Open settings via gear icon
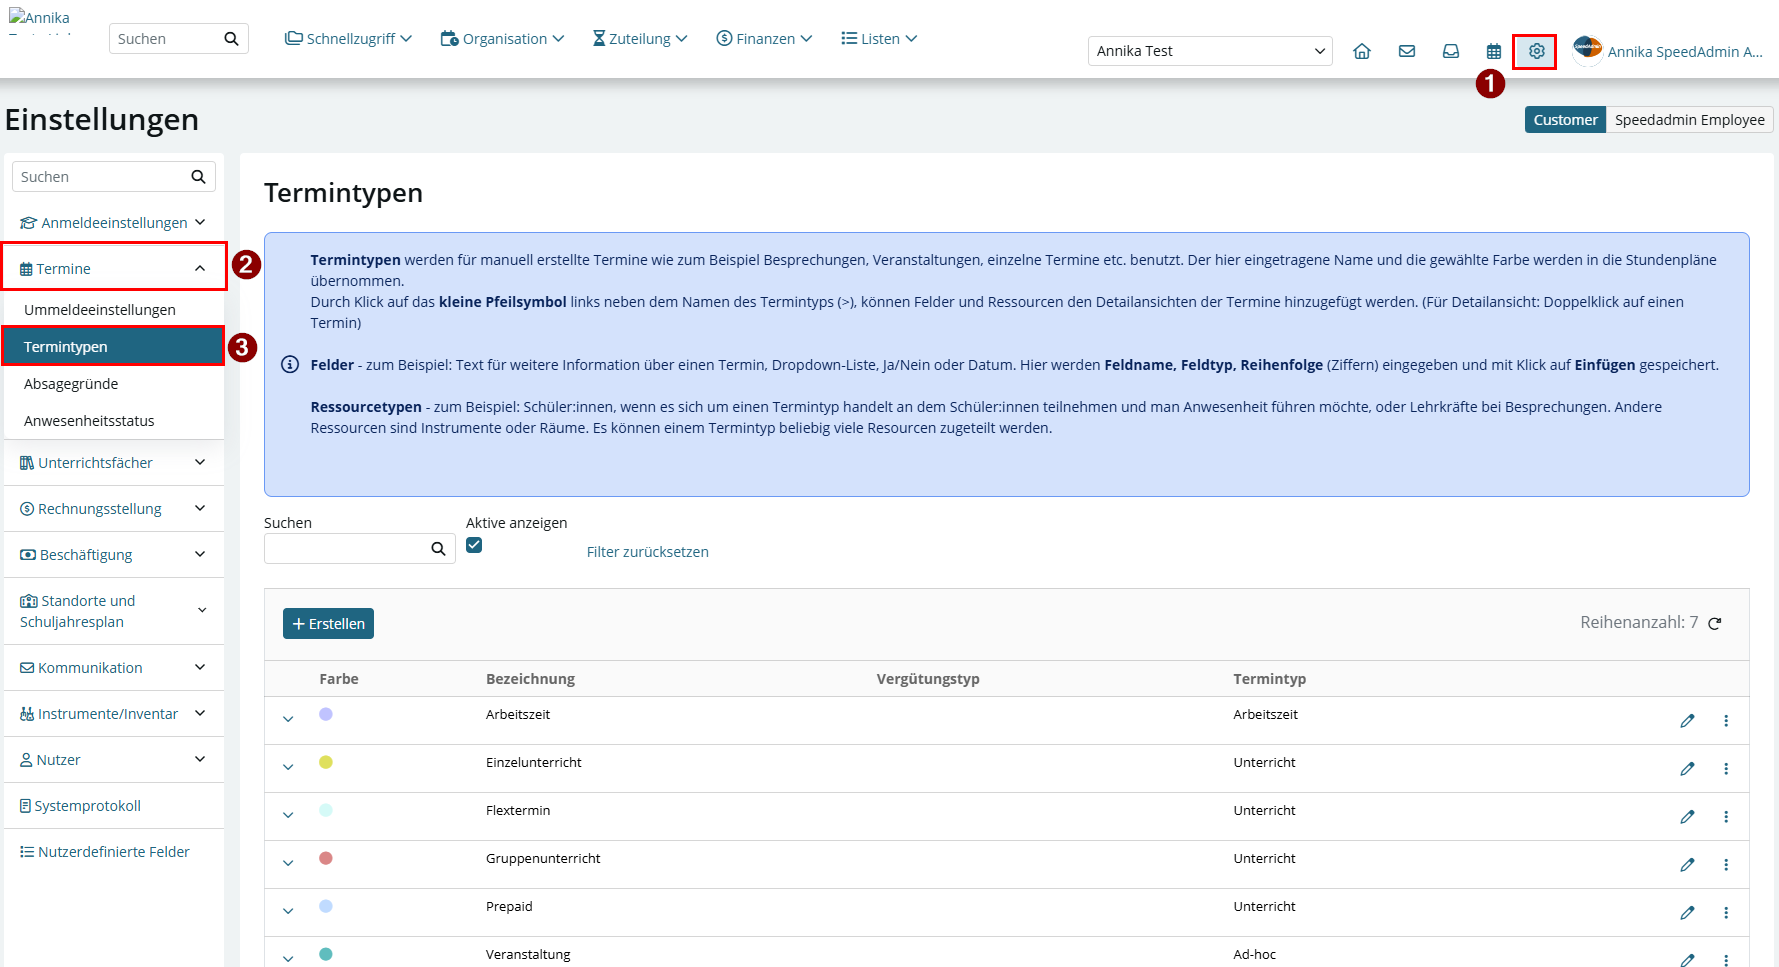The height and width of the screenshot is (967, 1779). 1536,51
